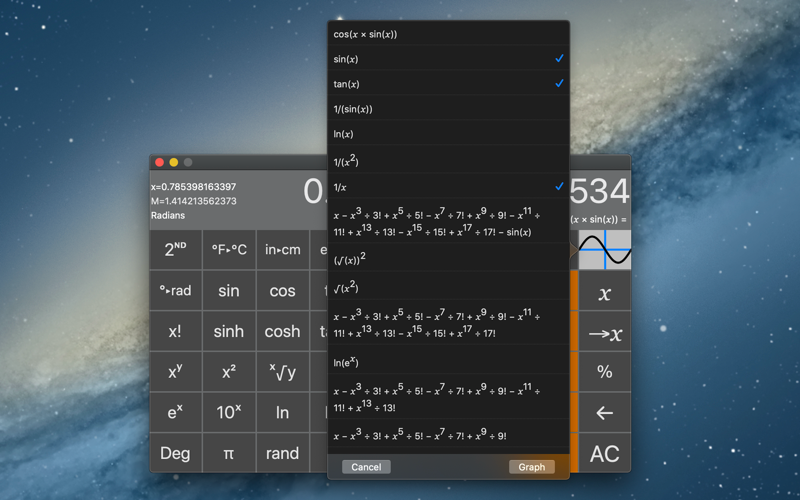Screen dimensions: 800x500
Task: Click the store to x arrow key
Action: tap(605, 331)
